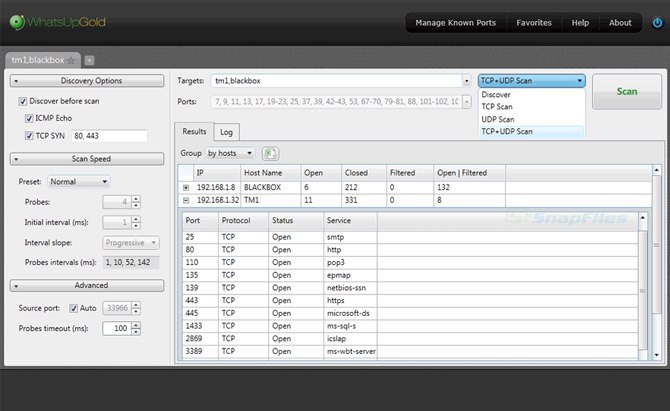Click the WhatsUpGold logo
670x411 pixels.
click(58, 22)
